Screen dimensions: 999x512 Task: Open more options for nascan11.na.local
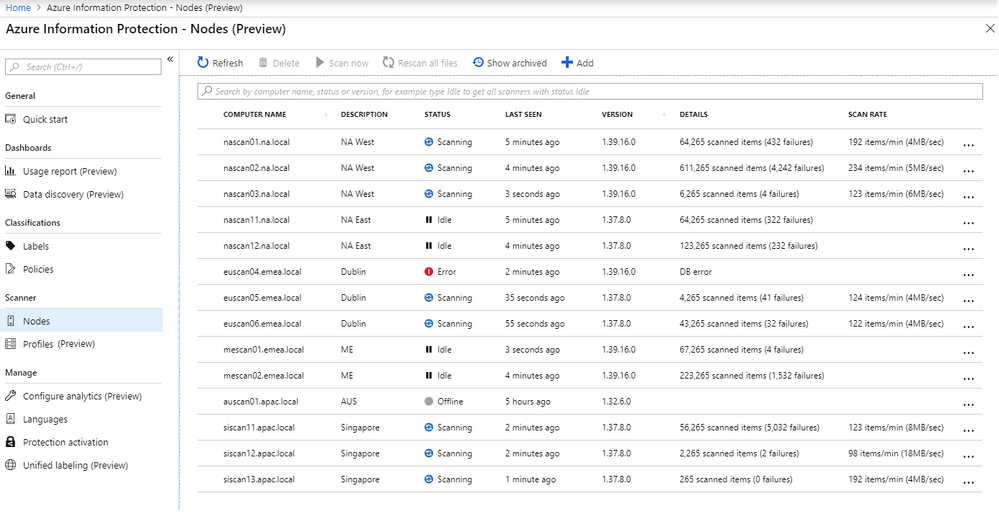[968, 223]
